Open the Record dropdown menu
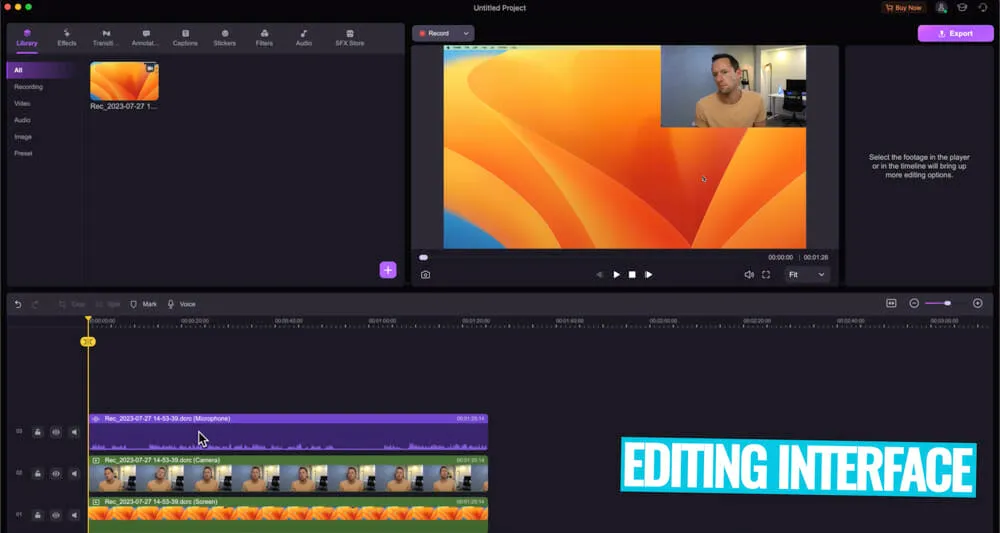Screen dimensions: 1000x533 [x=443, y=33]
